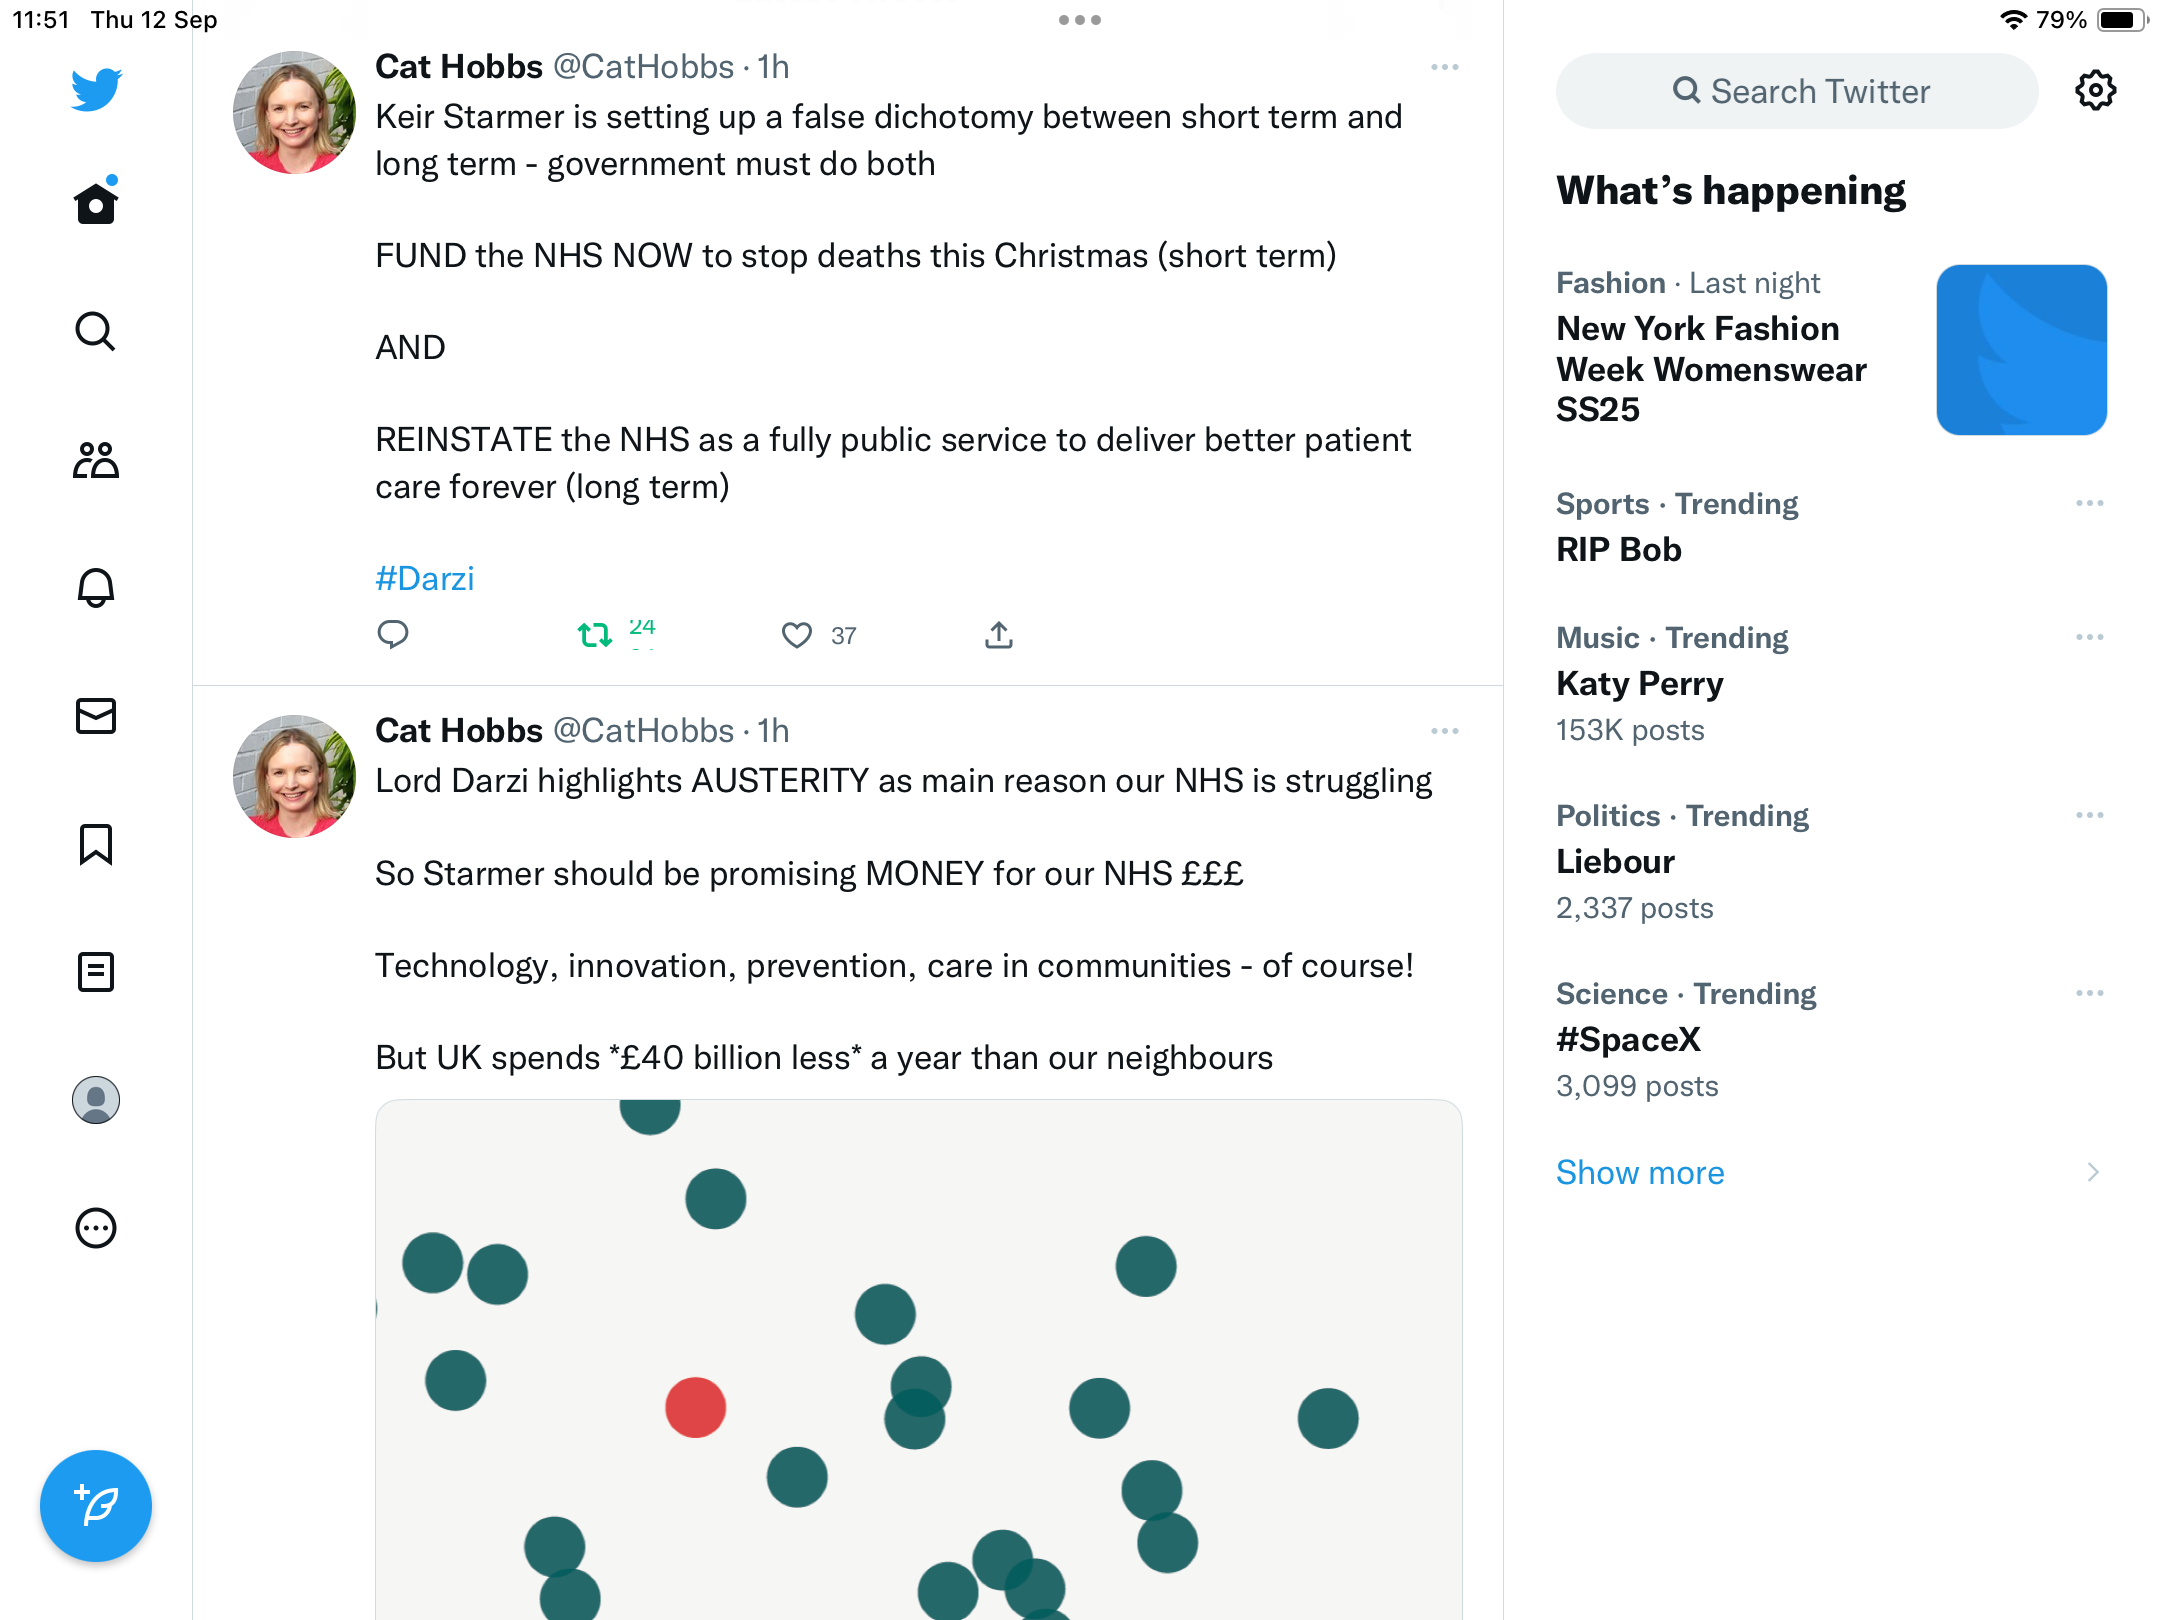Image resolution: width=2160 pixels, height=1620 pixels.
Task: Open the spending dot chart image
Action: (x=918, y=1360)
